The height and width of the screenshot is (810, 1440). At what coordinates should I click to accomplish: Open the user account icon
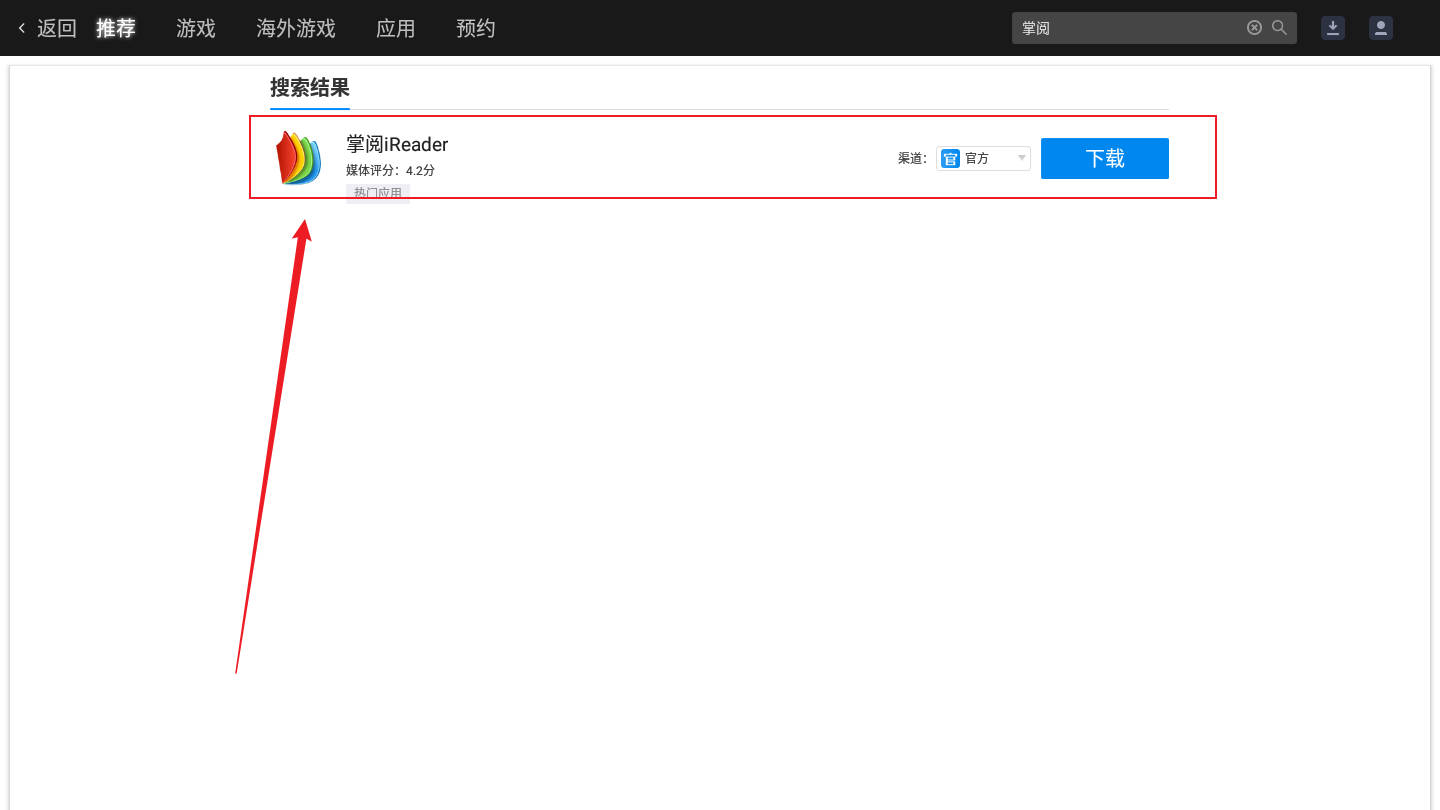1381,28
